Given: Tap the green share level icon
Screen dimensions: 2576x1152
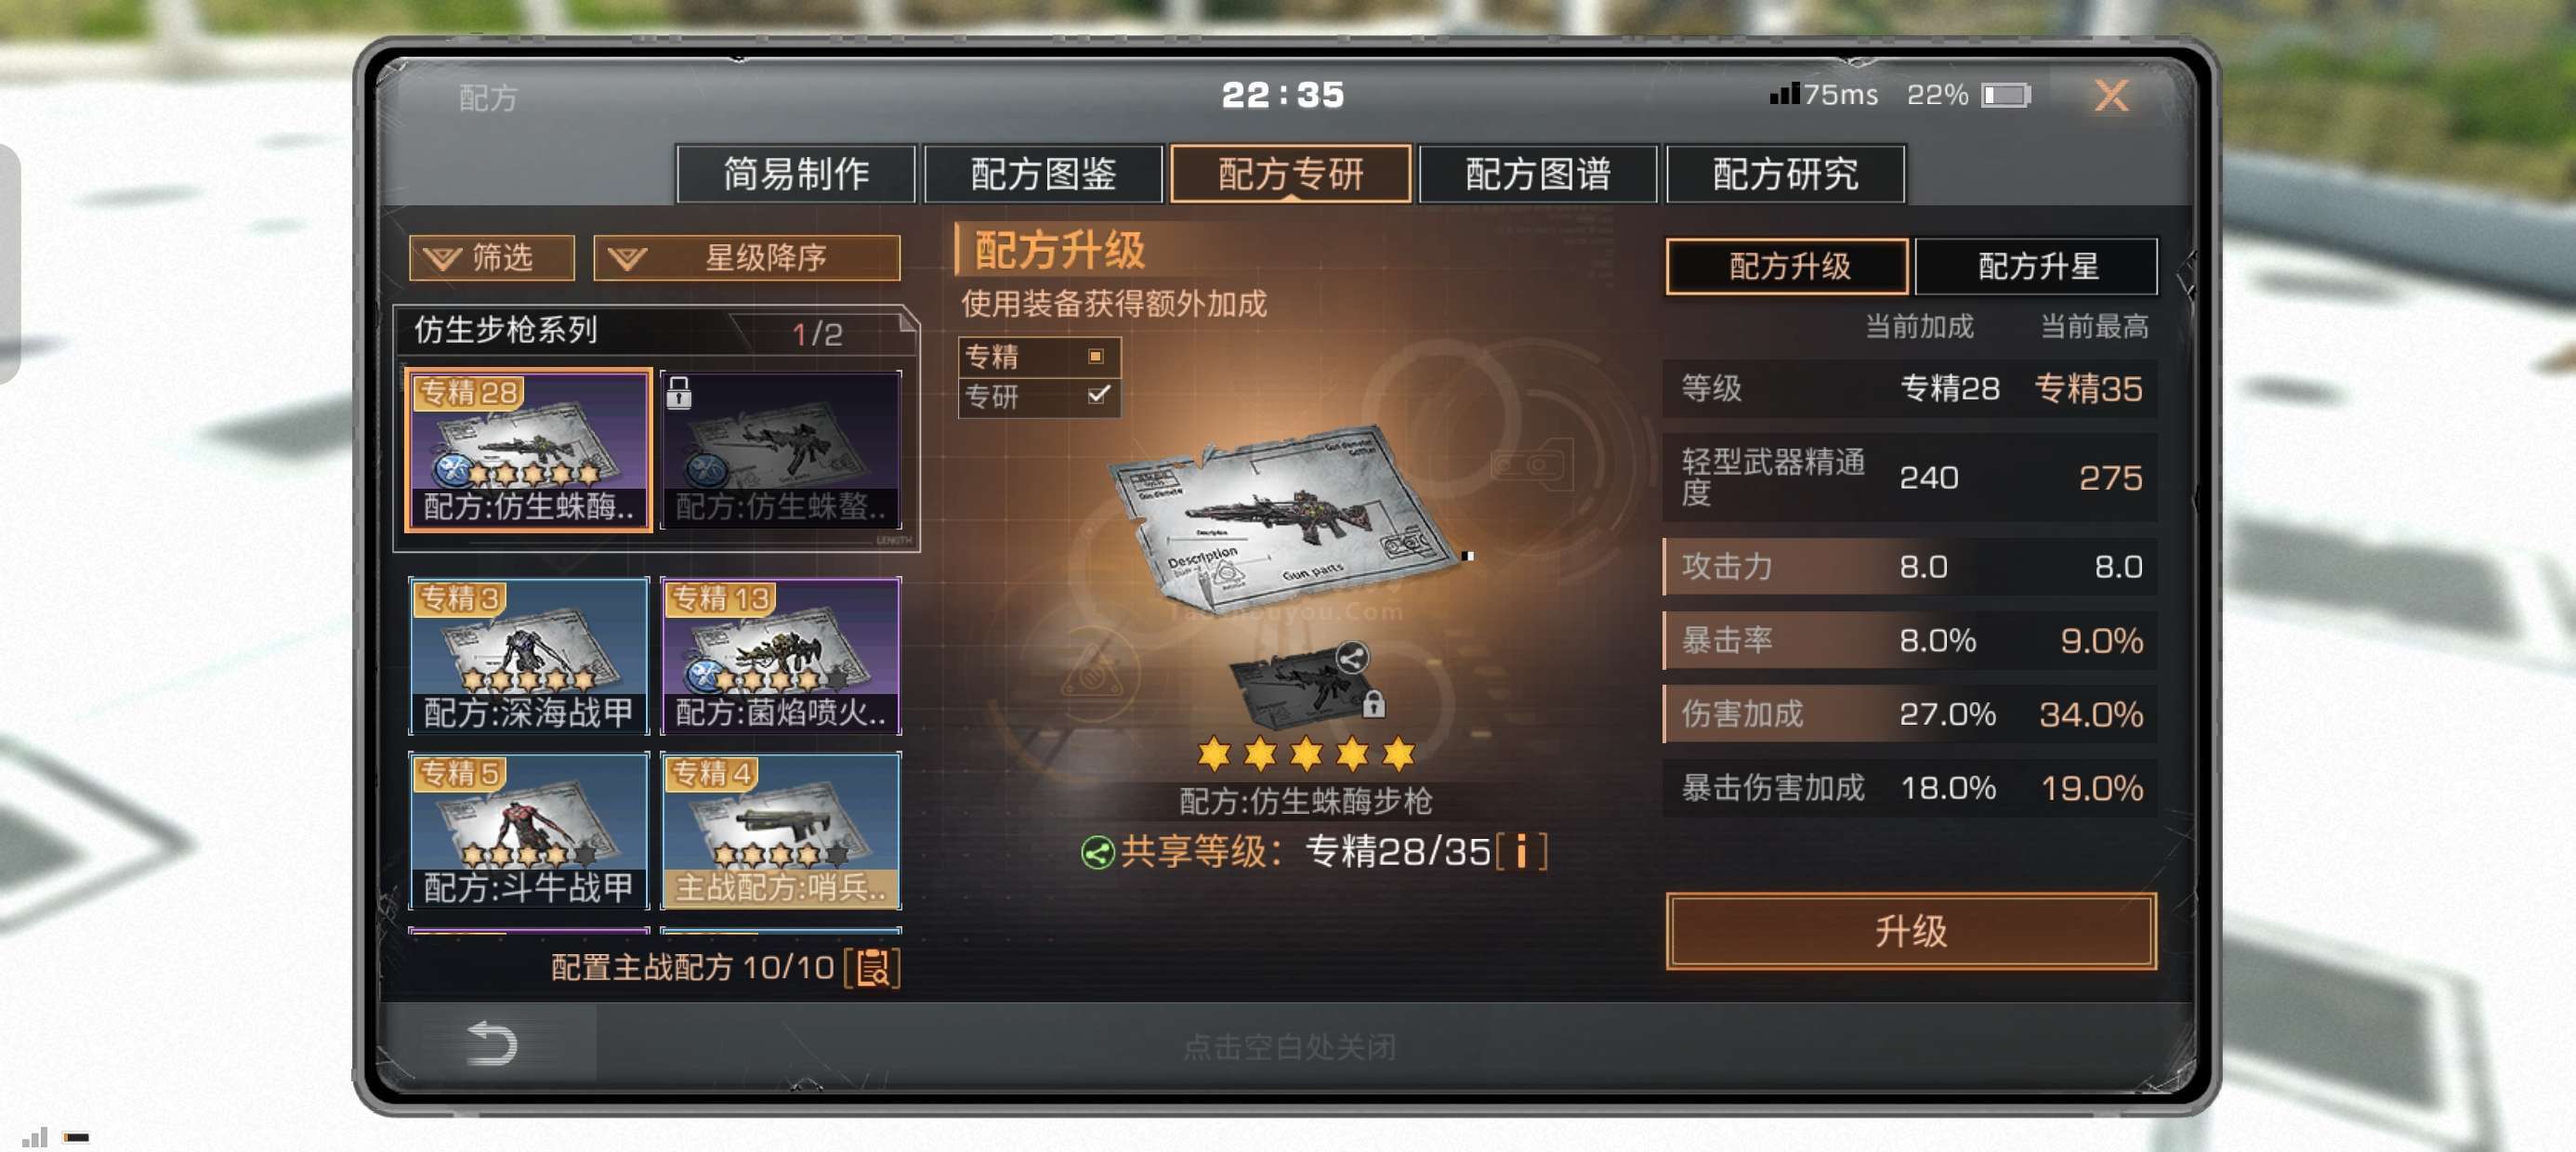Looking at the screenshot, I should [x=1097, y=853].
